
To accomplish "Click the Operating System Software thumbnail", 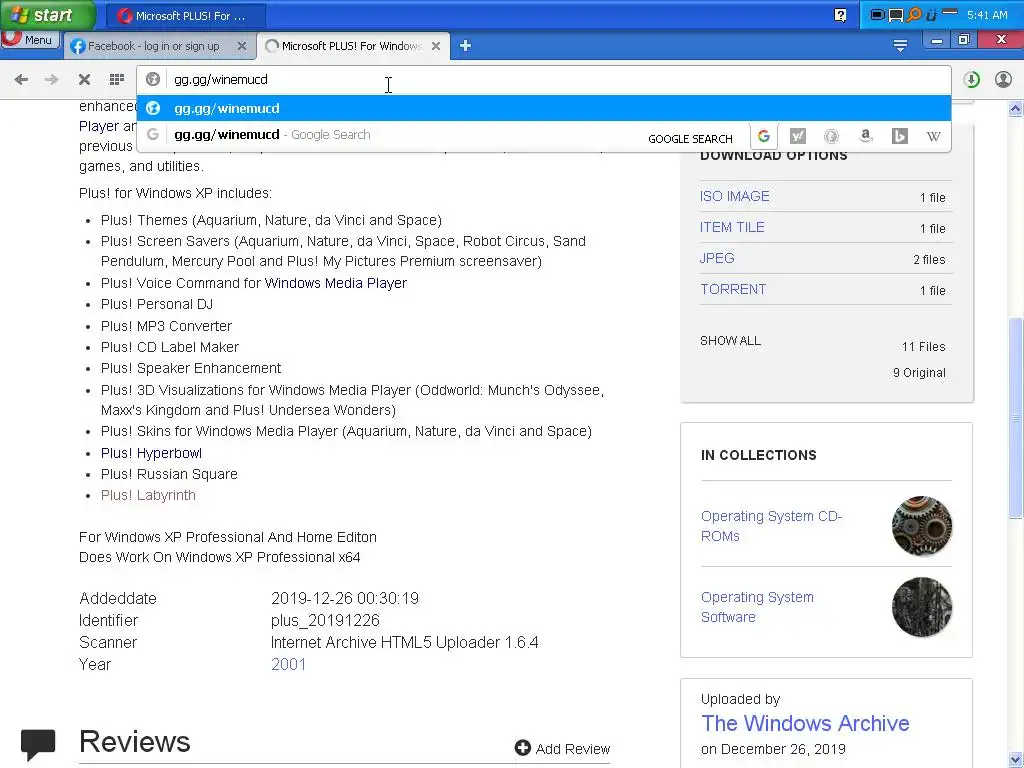I will 921,607.
